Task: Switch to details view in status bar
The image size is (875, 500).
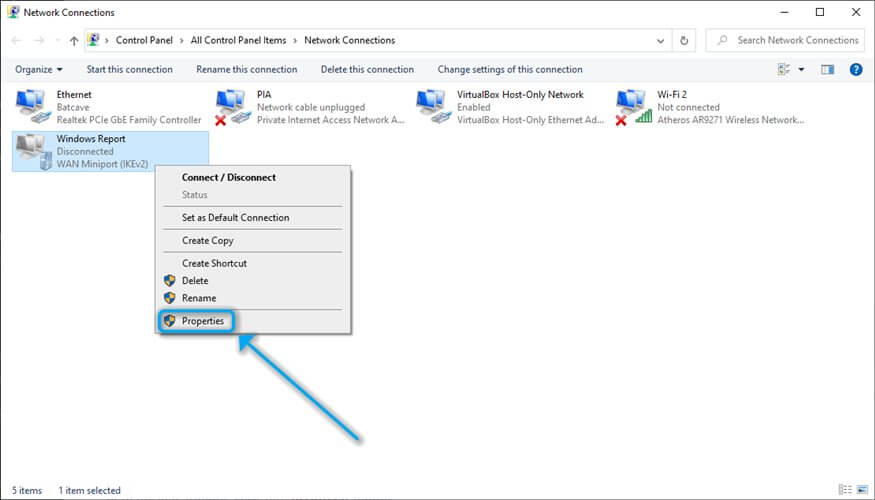Action: tap(844, 490)
